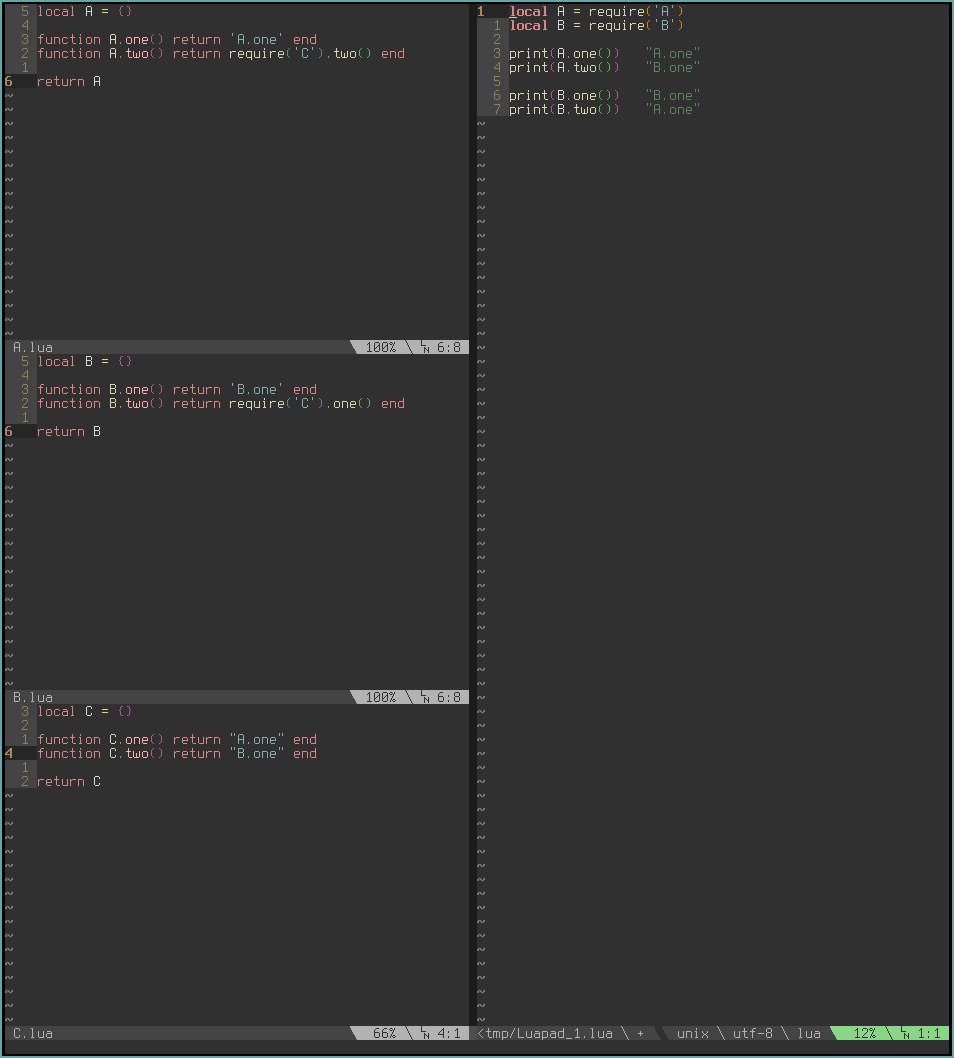Click the line-number icon in A.lua status line
The height and width of the screenshot is (1058, 954).
click(x=425, y=347)
